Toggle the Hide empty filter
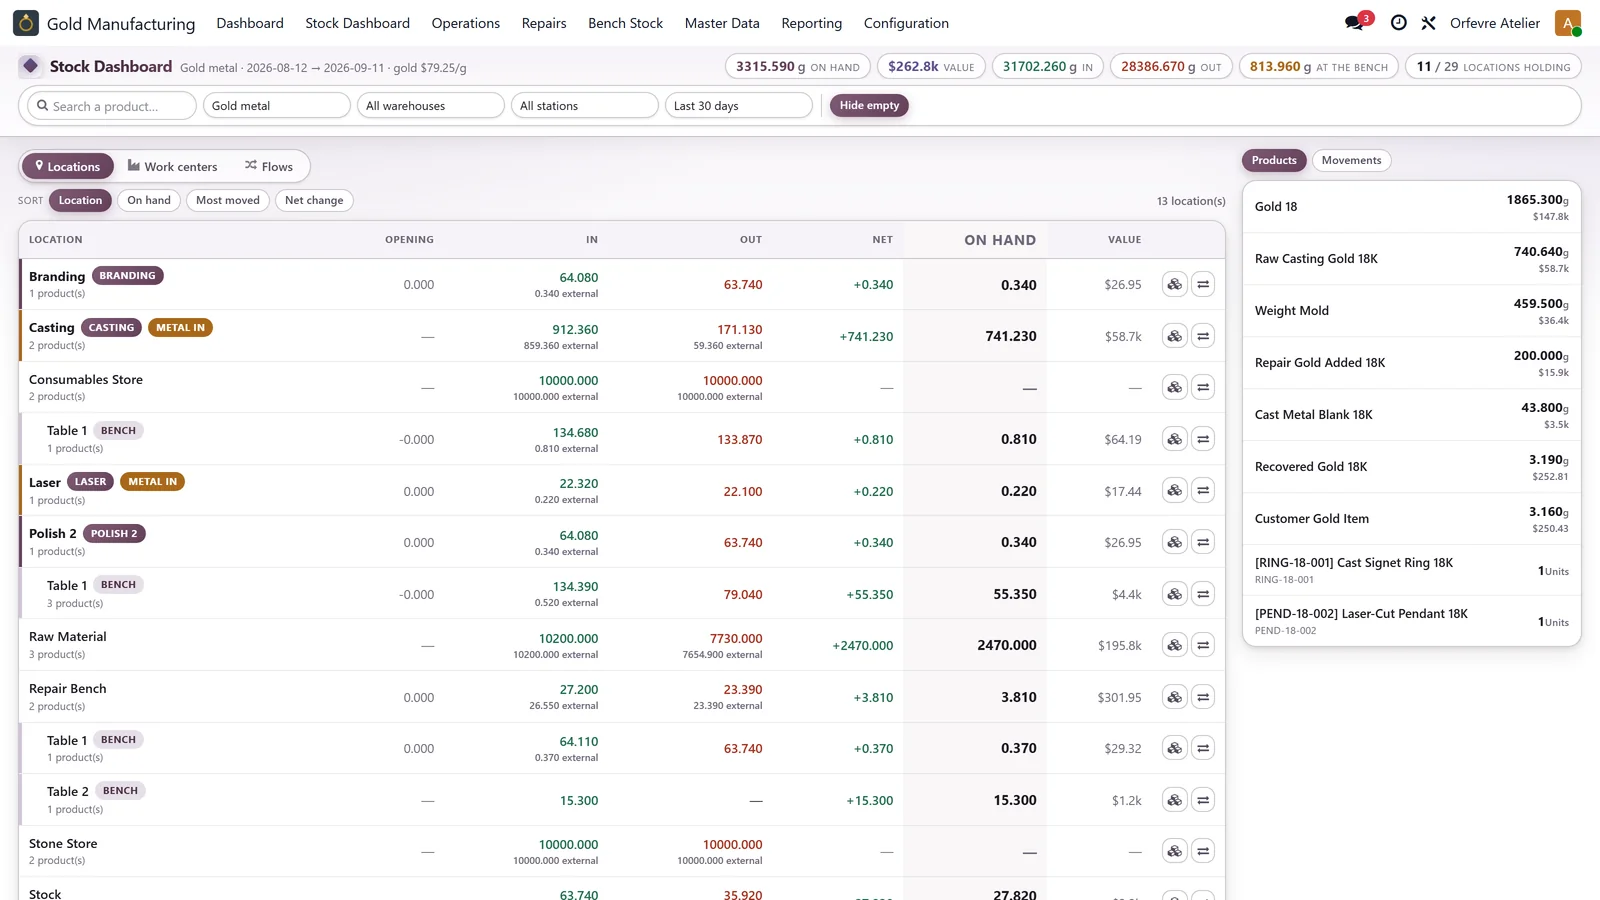Viewport: 1600px width, 900px height. [869, 105]
